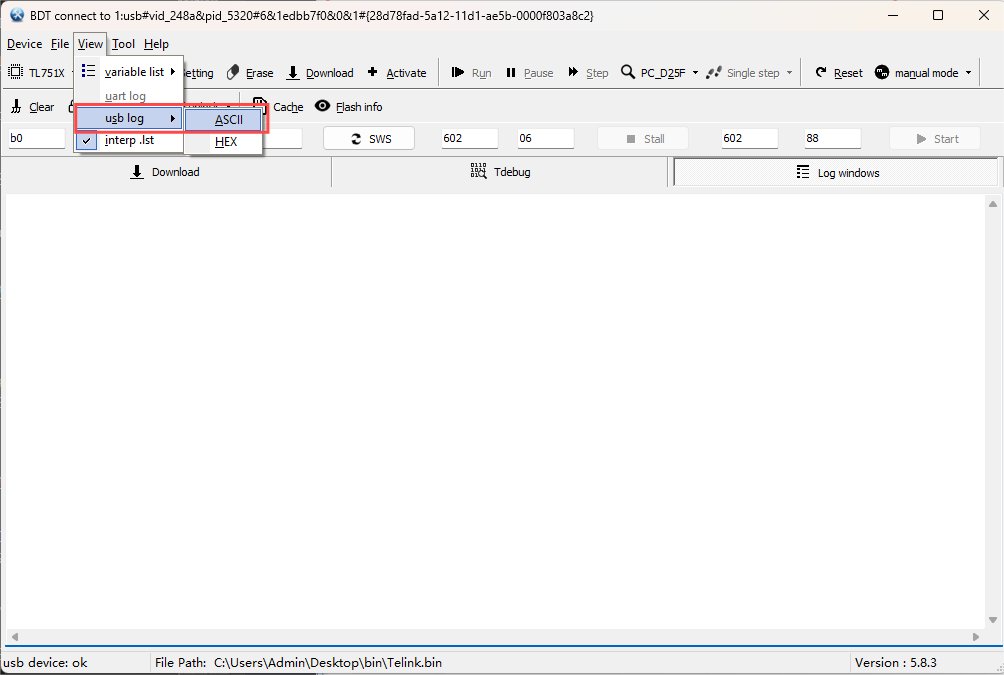This screenshot has height=675, width=1004.
Task: Switch to the Tdebug tab
Action: pyautogui.click(x=500, y=172)
